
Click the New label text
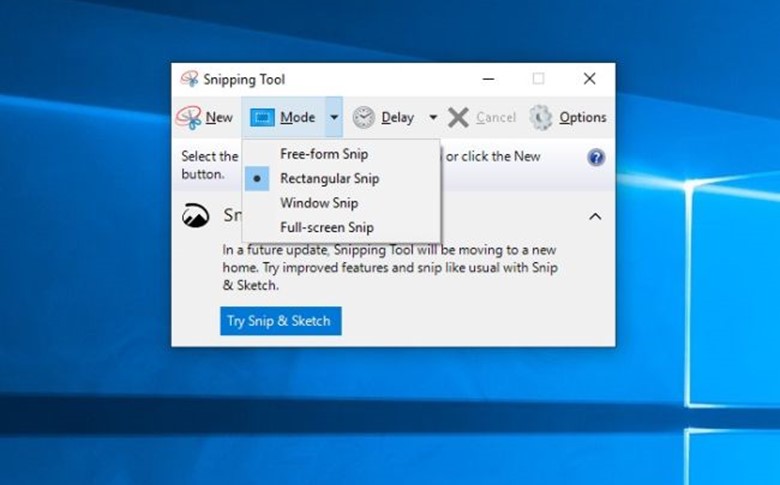[219, 117]
